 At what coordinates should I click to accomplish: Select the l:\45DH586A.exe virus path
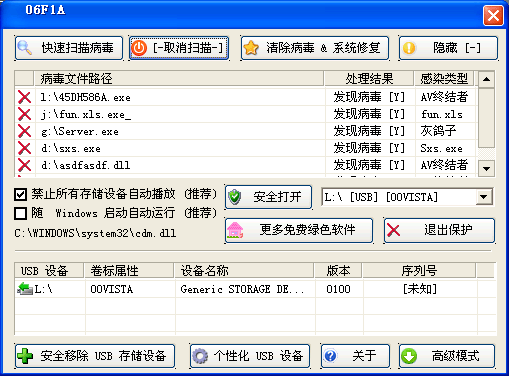[x=85, y=97]
